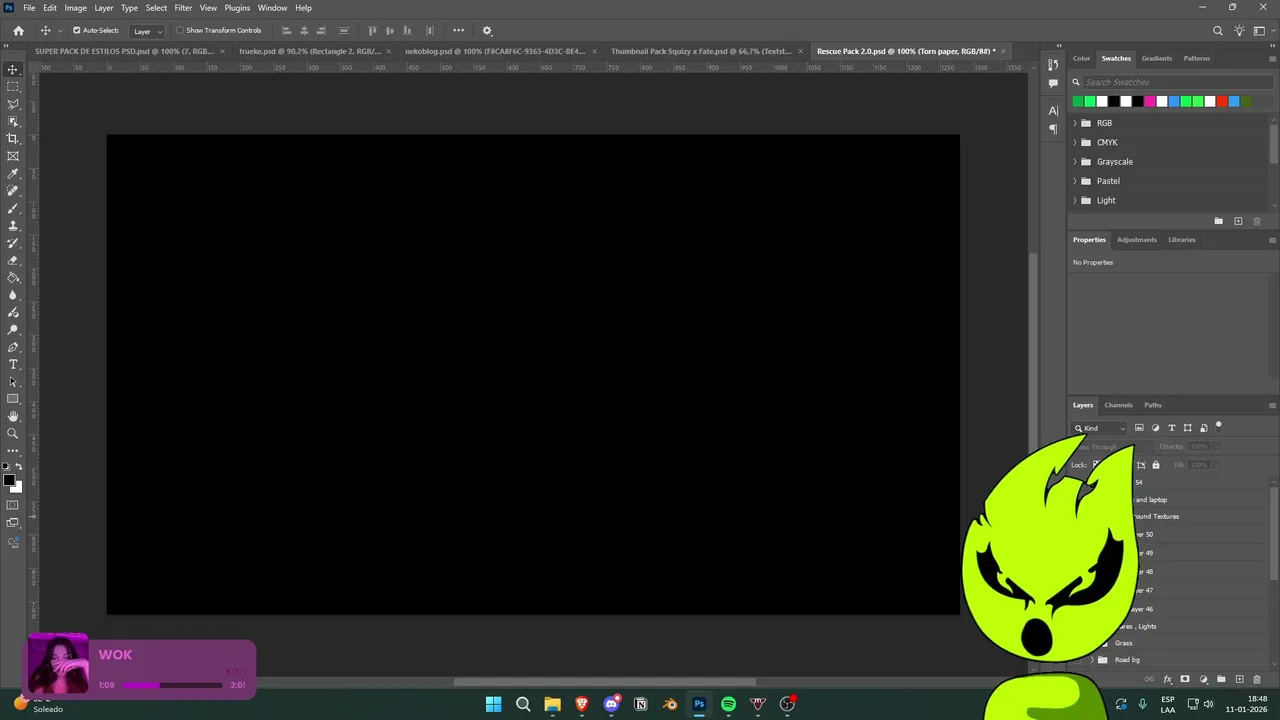
Task: Select the Rectangle shape tool
Action: coord(13,399)
